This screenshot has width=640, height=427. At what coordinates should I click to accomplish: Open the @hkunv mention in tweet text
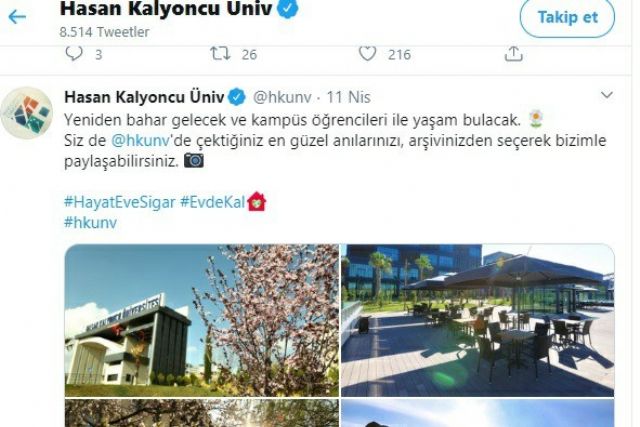(x=140, y=140)
